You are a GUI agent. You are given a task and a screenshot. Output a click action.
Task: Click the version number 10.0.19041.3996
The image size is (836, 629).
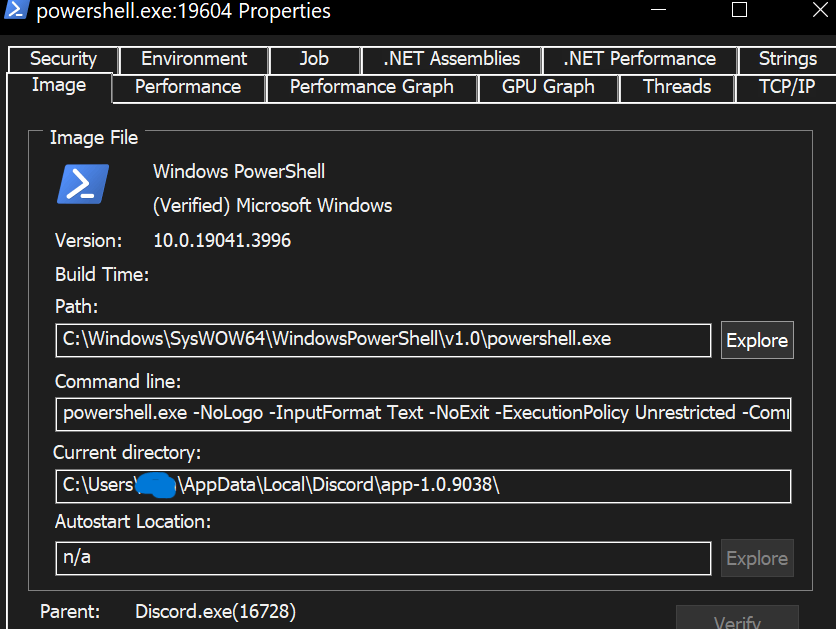[222, 240]
